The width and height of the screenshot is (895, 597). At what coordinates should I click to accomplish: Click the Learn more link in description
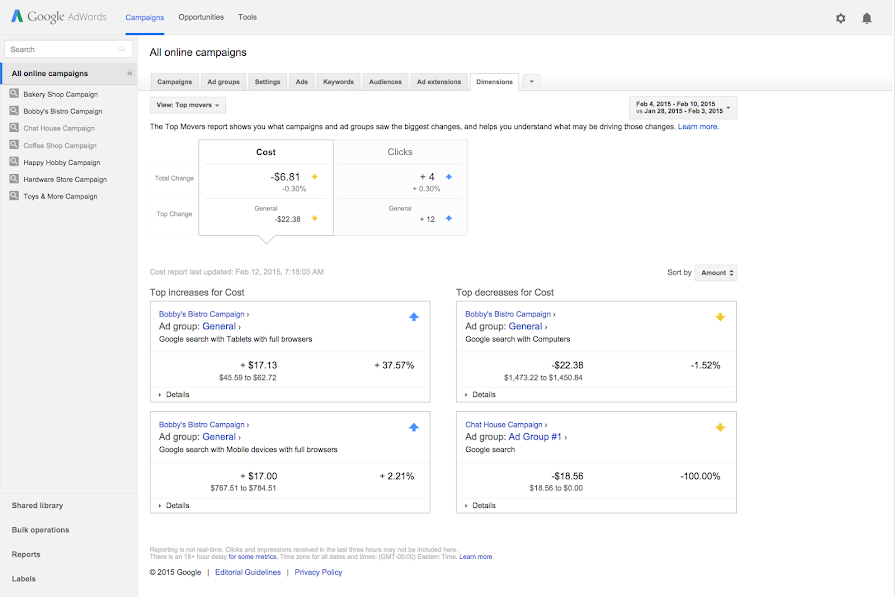[698, 127]
